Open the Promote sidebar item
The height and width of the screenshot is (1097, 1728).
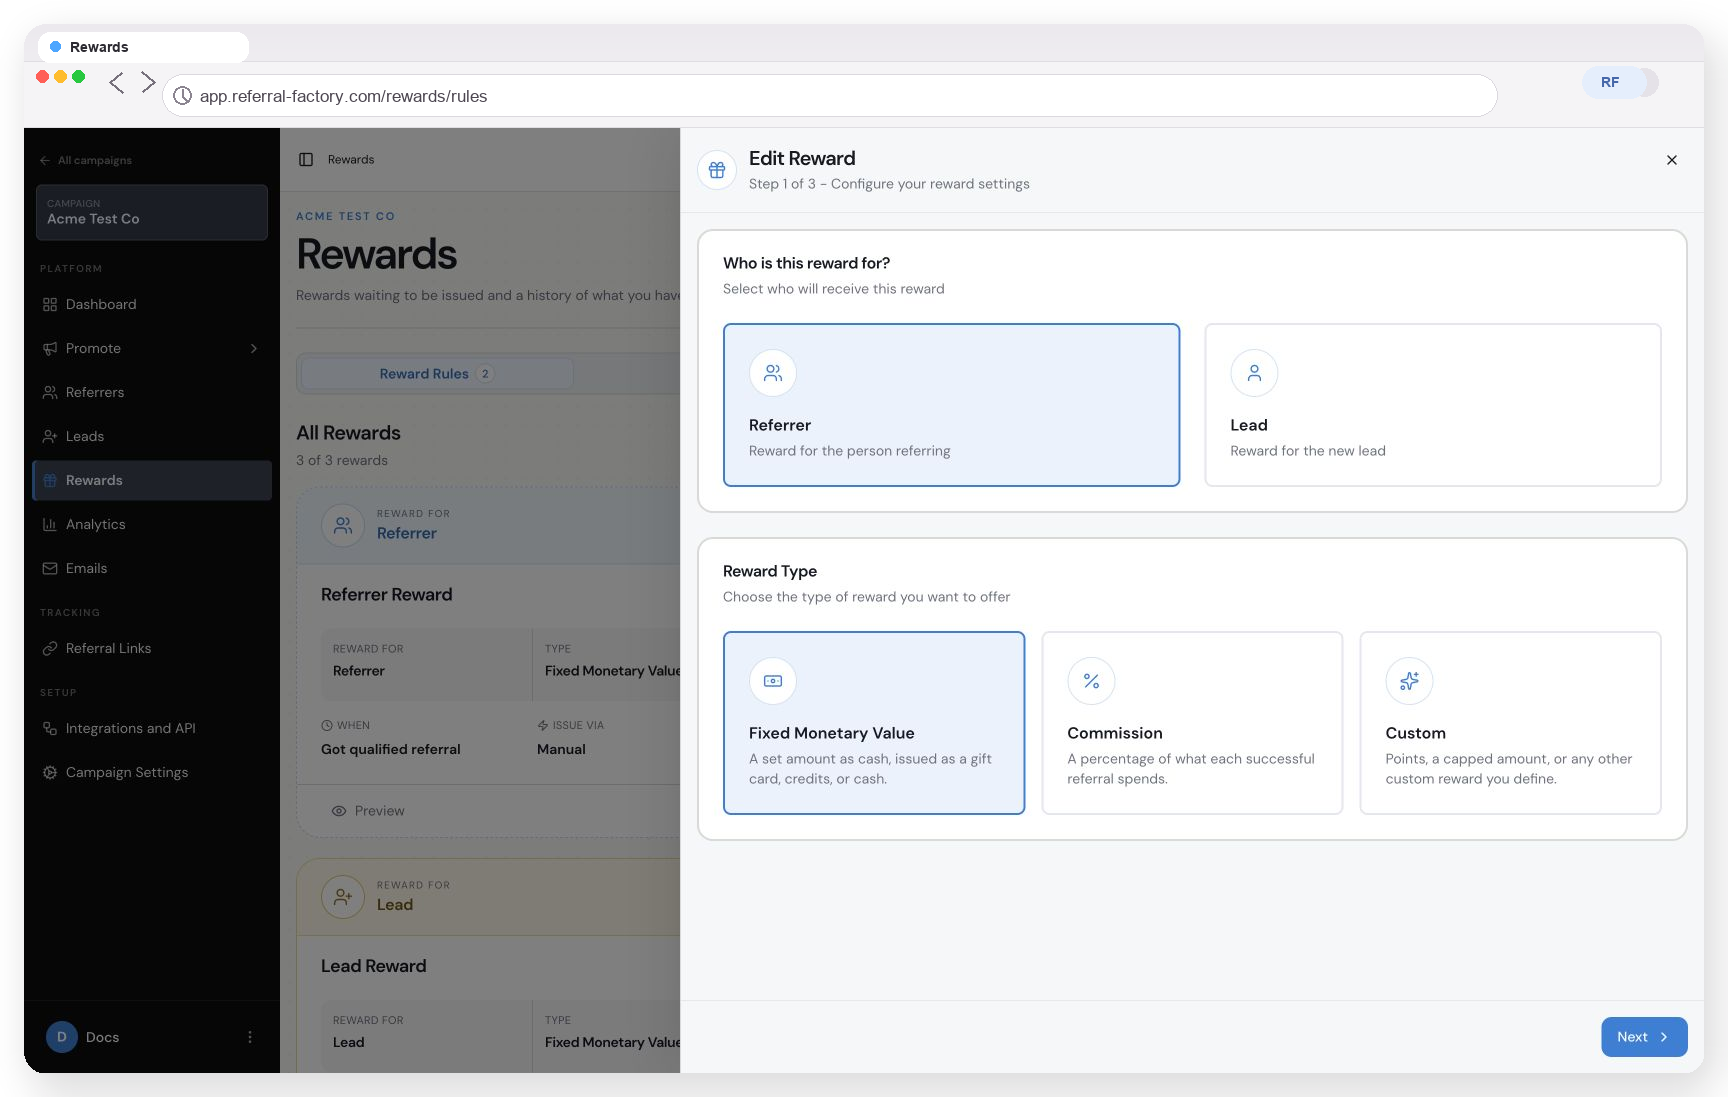point(152,348)
